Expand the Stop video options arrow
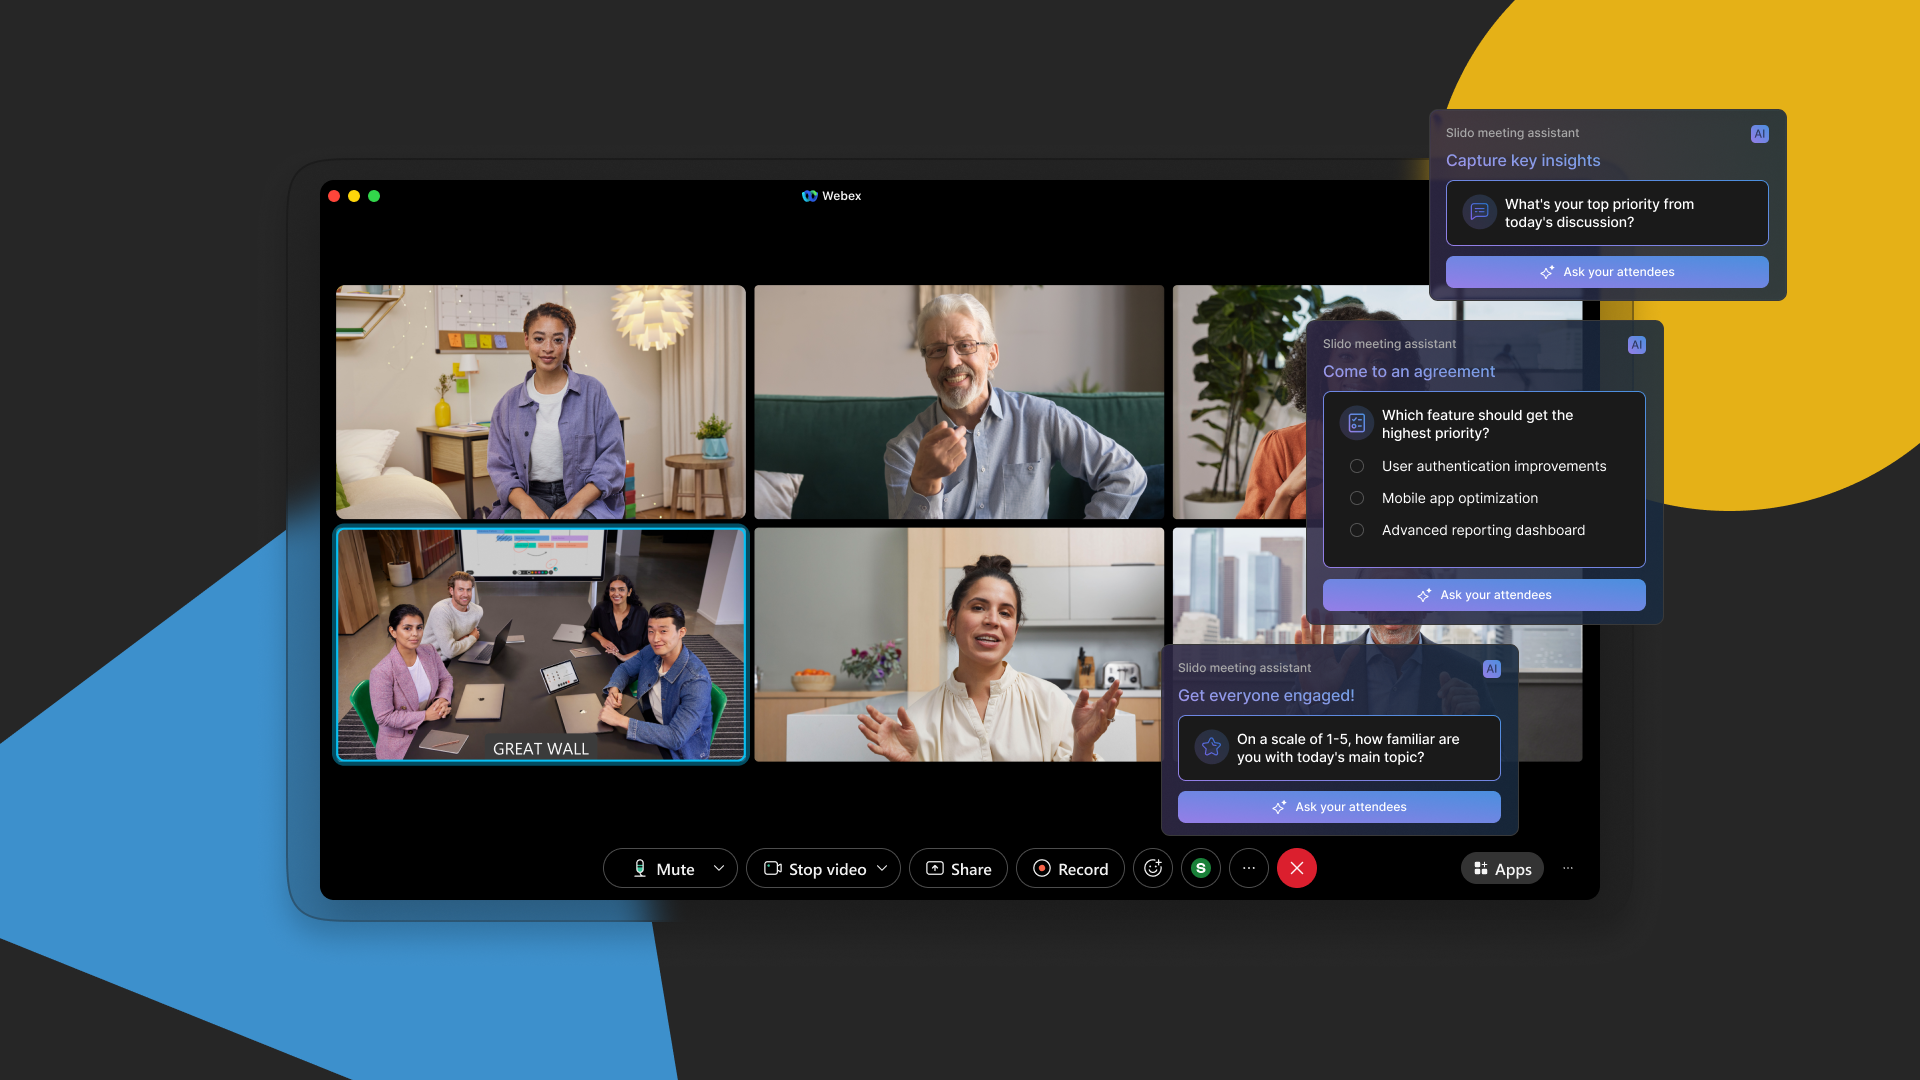This screenshot has height=1080, width=1920. (882, 868)
